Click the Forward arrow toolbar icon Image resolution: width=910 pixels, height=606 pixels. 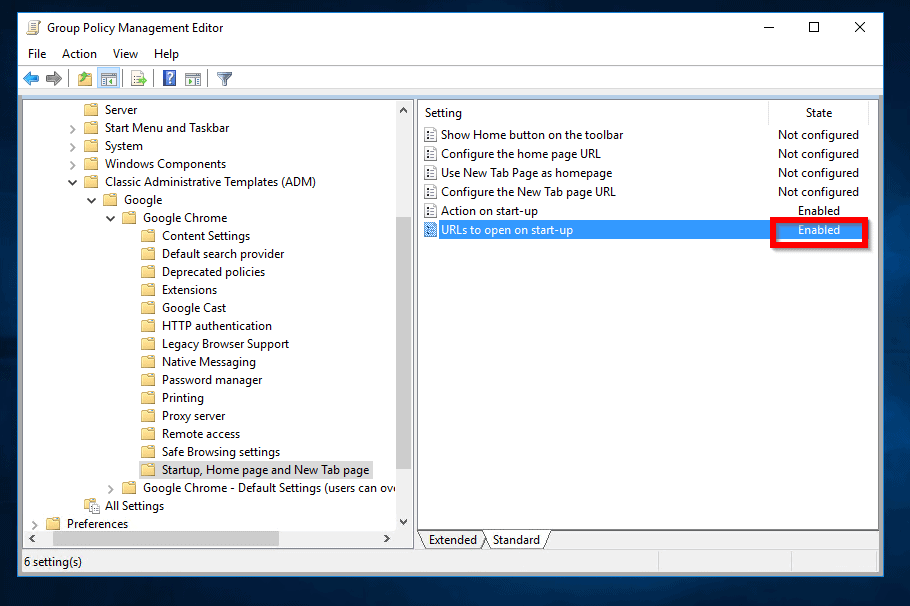54,79
